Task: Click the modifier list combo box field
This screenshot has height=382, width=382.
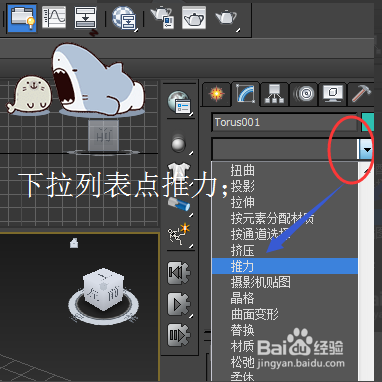Action: tap(285, 150)
